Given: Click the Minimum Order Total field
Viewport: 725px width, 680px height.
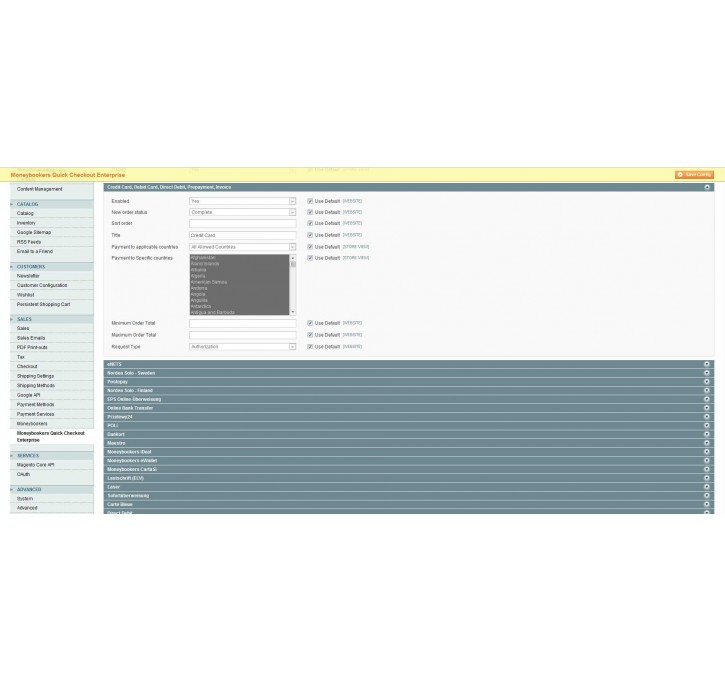Looking at the screenshot, I should (x=242, y=323).
